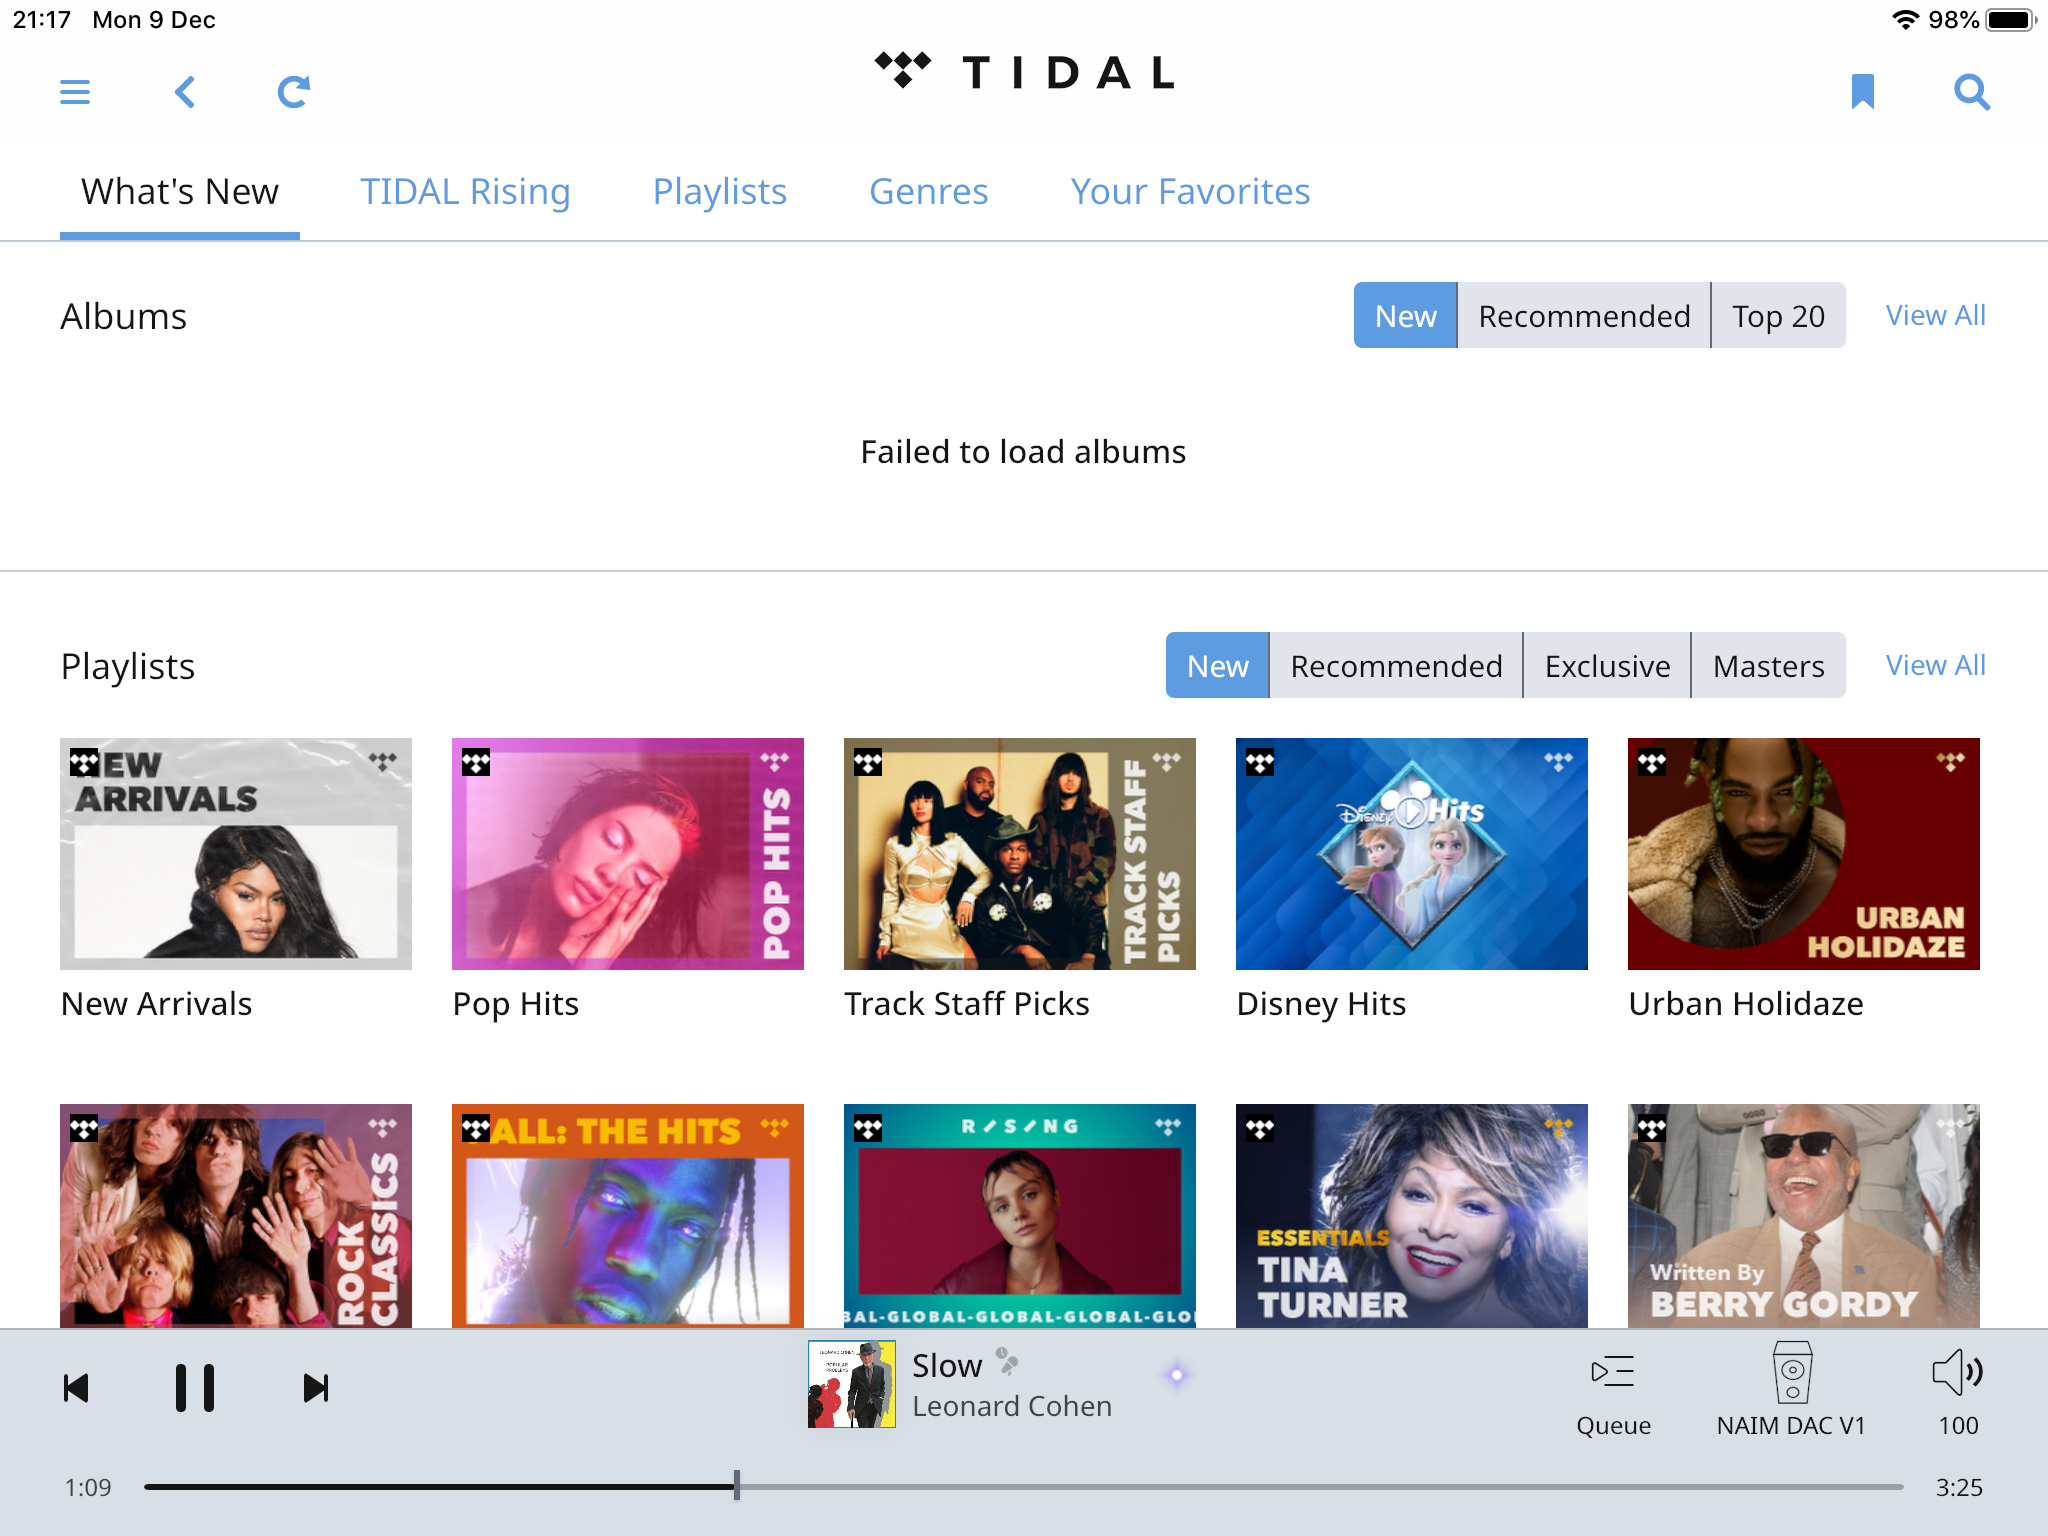Open search with the magnifier icon
Screen dimensions: 2048x1536
coord(1972,92)
